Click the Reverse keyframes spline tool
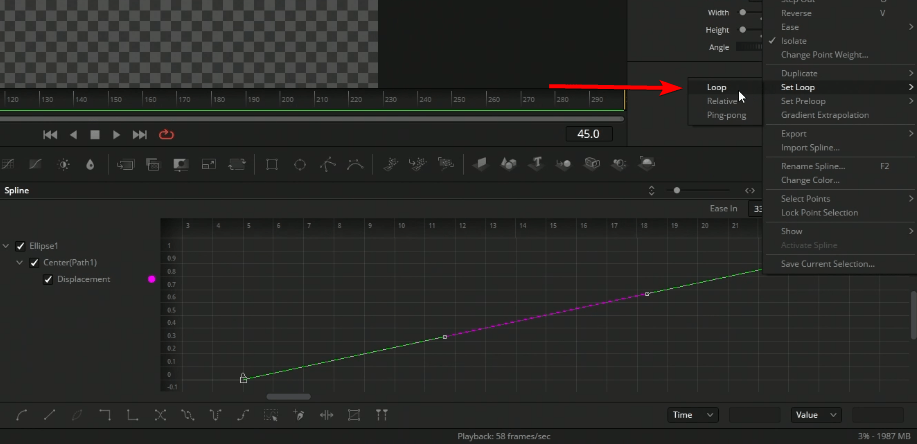This screenshot has height=444, width=917. pos(160,415)
